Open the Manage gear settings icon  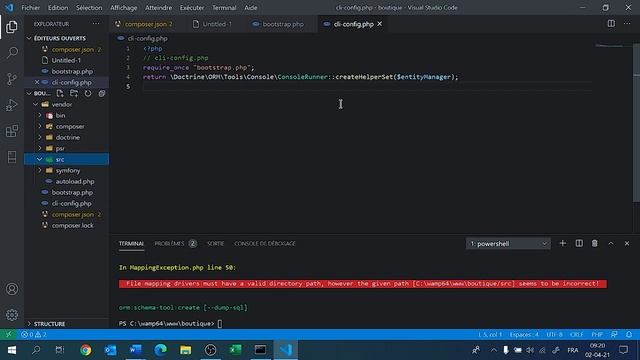point(12,315)
